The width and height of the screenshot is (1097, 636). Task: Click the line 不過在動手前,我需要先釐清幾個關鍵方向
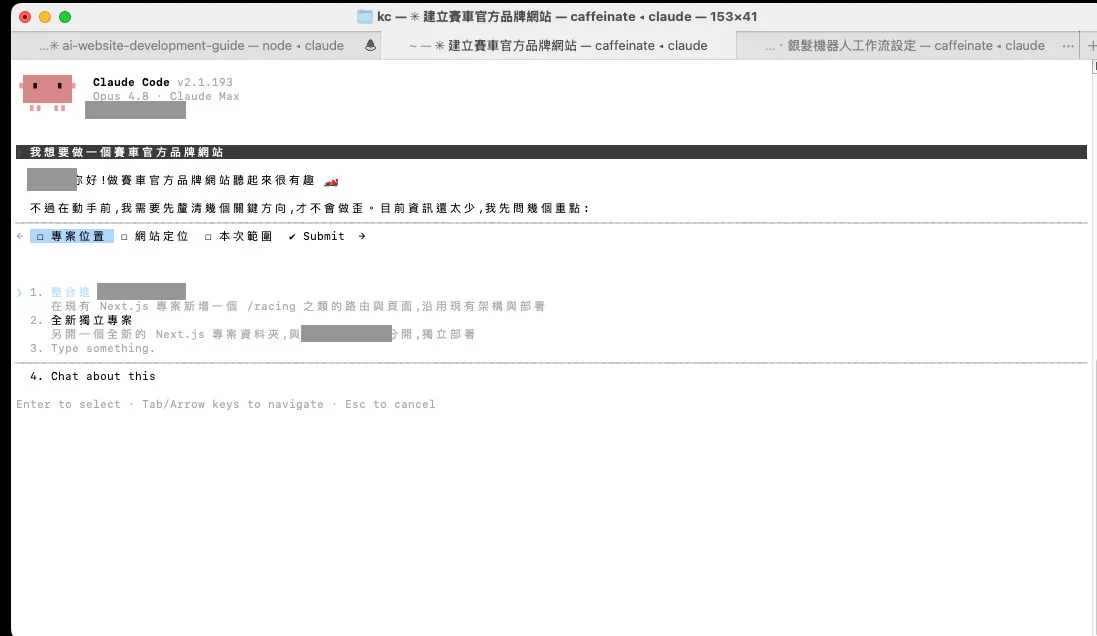pyautogui.click(x=310, y=209)
